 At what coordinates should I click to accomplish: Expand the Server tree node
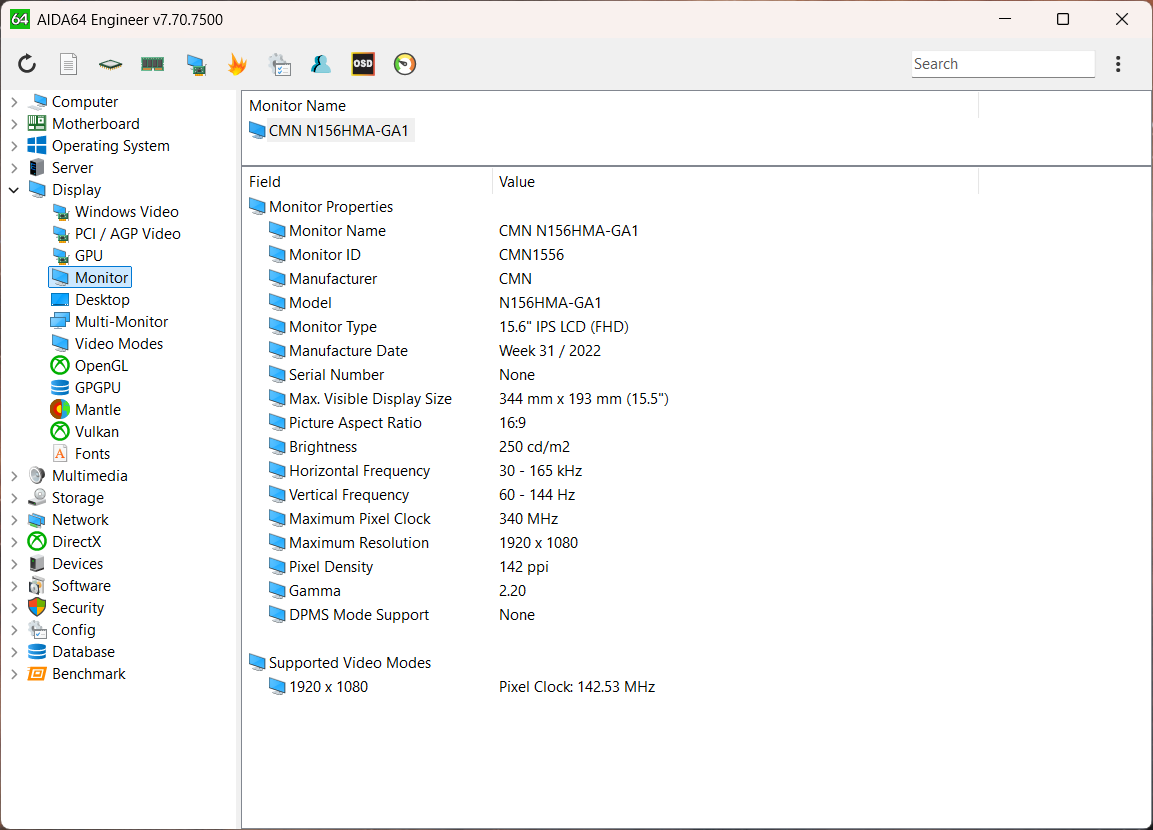pyautogui.click(x=14, y=168)
